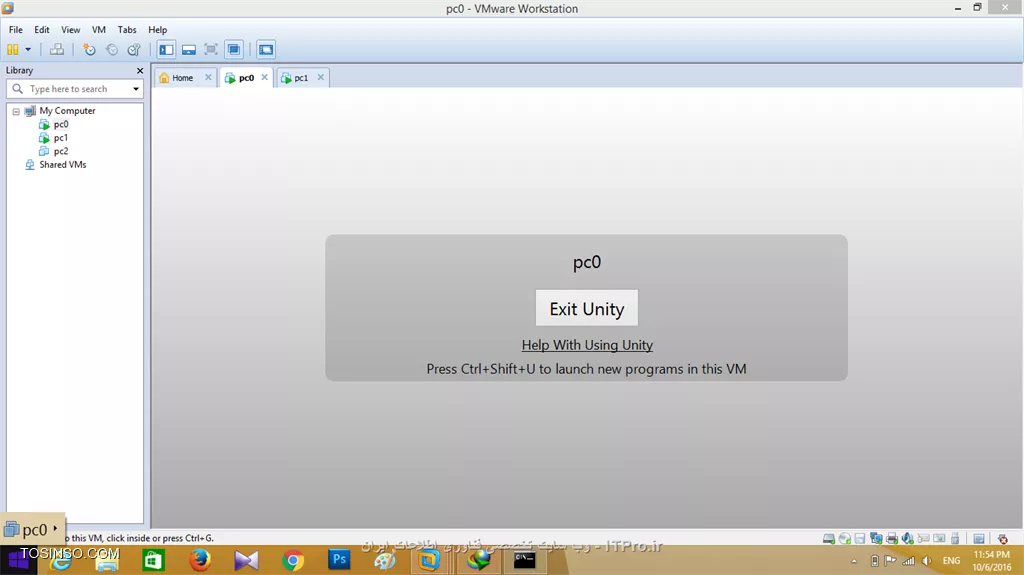This screenshot has width=1024, height=575.
Task: Close the Home tab
Action: [208, 77]
